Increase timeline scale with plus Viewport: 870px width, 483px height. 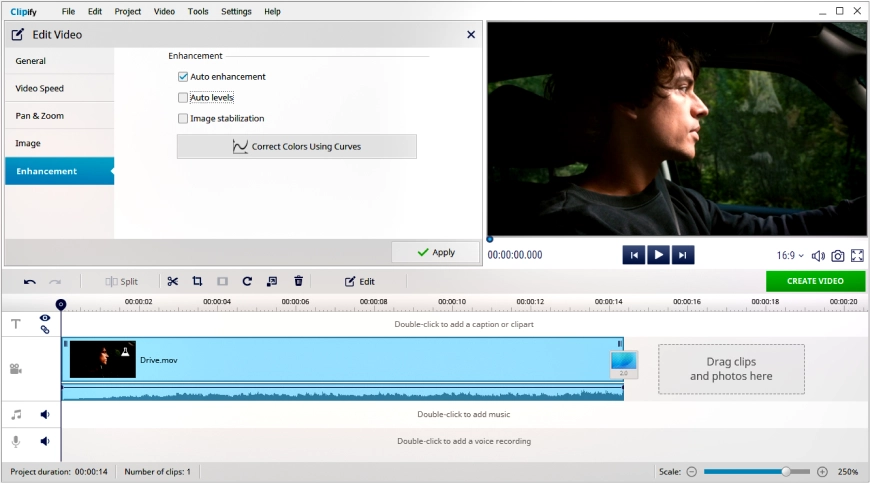tap(822, 472)
